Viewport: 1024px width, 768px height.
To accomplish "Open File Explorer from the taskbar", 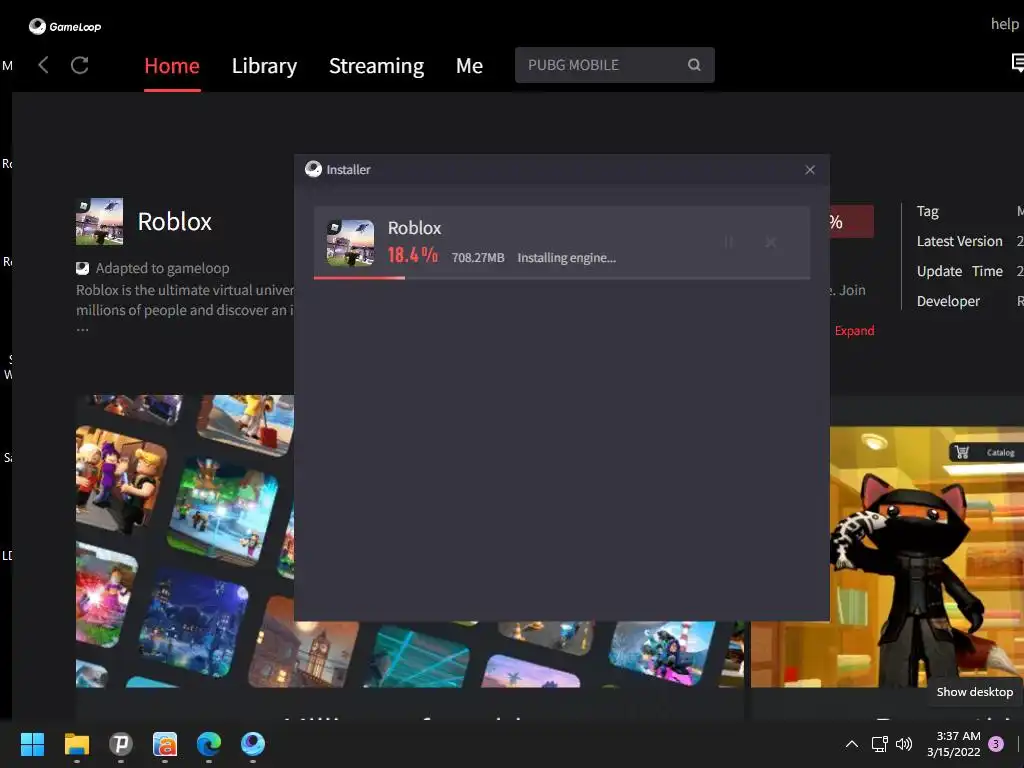I will point(76,744).
